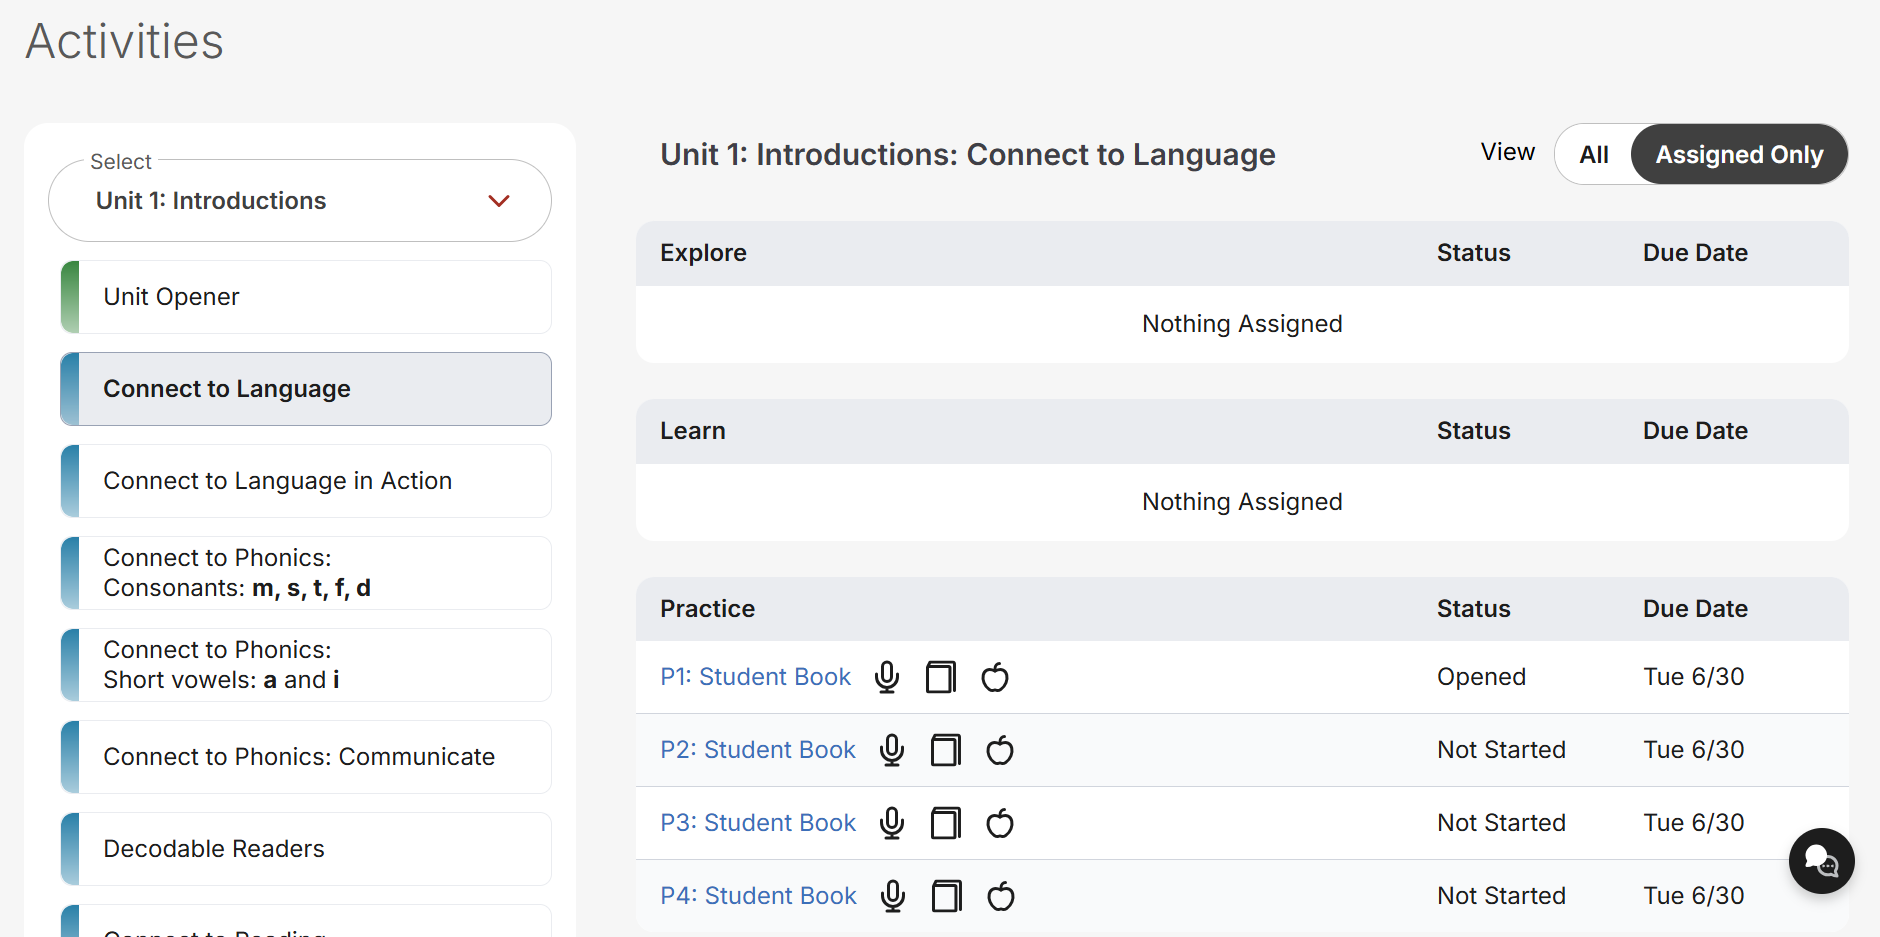The height and width of the screenshot is (937, 1880).
Task: Switch the view to All
Action: pos(1594,155)
